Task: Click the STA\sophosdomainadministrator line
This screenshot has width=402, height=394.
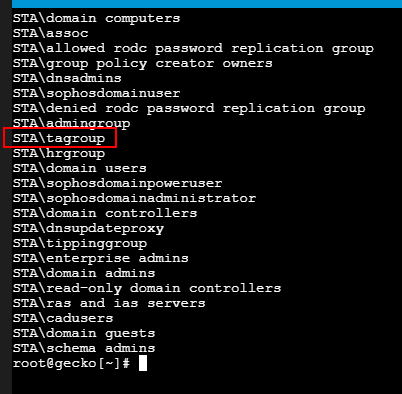Action: pos(134,199)
